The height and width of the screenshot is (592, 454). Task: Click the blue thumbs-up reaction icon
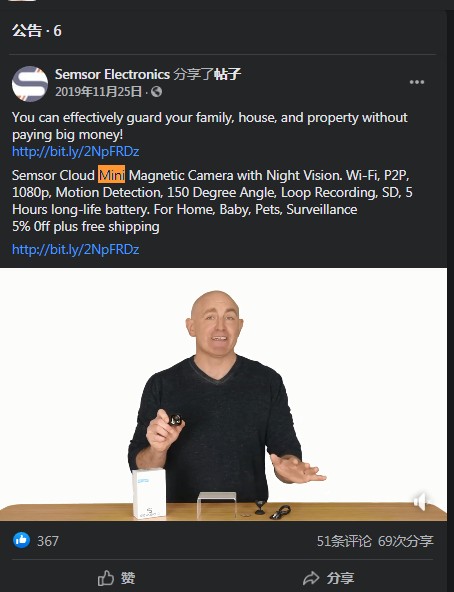[22, 540]
